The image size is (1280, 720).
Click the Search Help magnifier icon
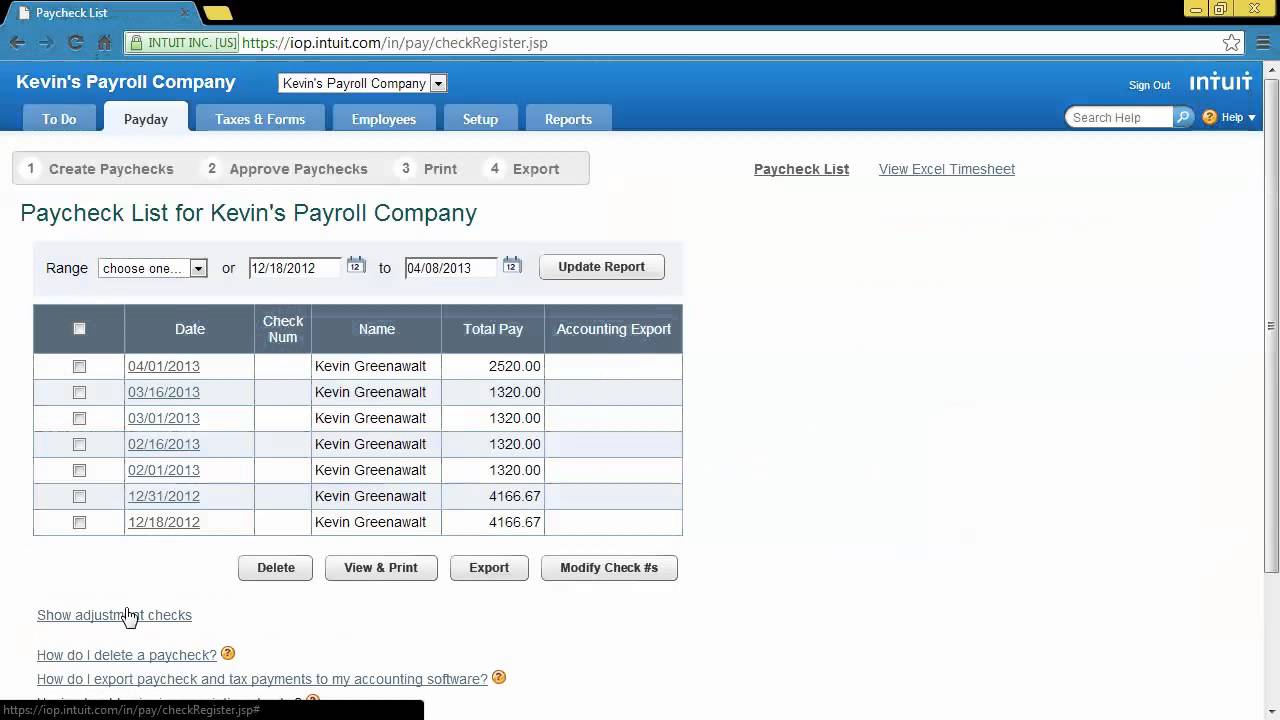[x=1183, y=117]
